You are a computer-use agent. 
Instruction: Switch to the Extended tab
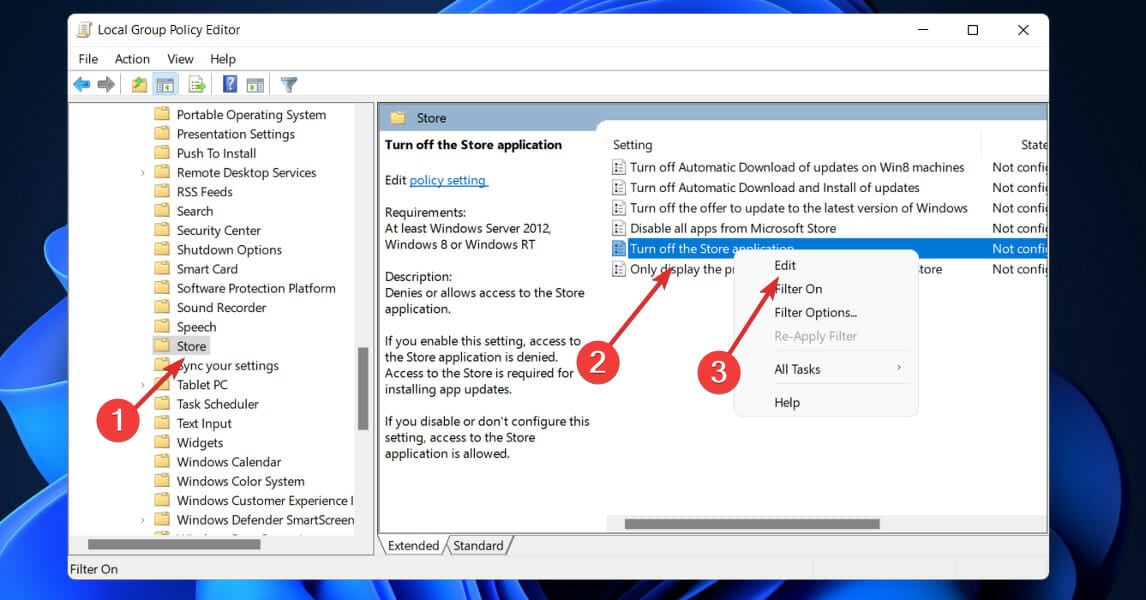coord(413,545)
